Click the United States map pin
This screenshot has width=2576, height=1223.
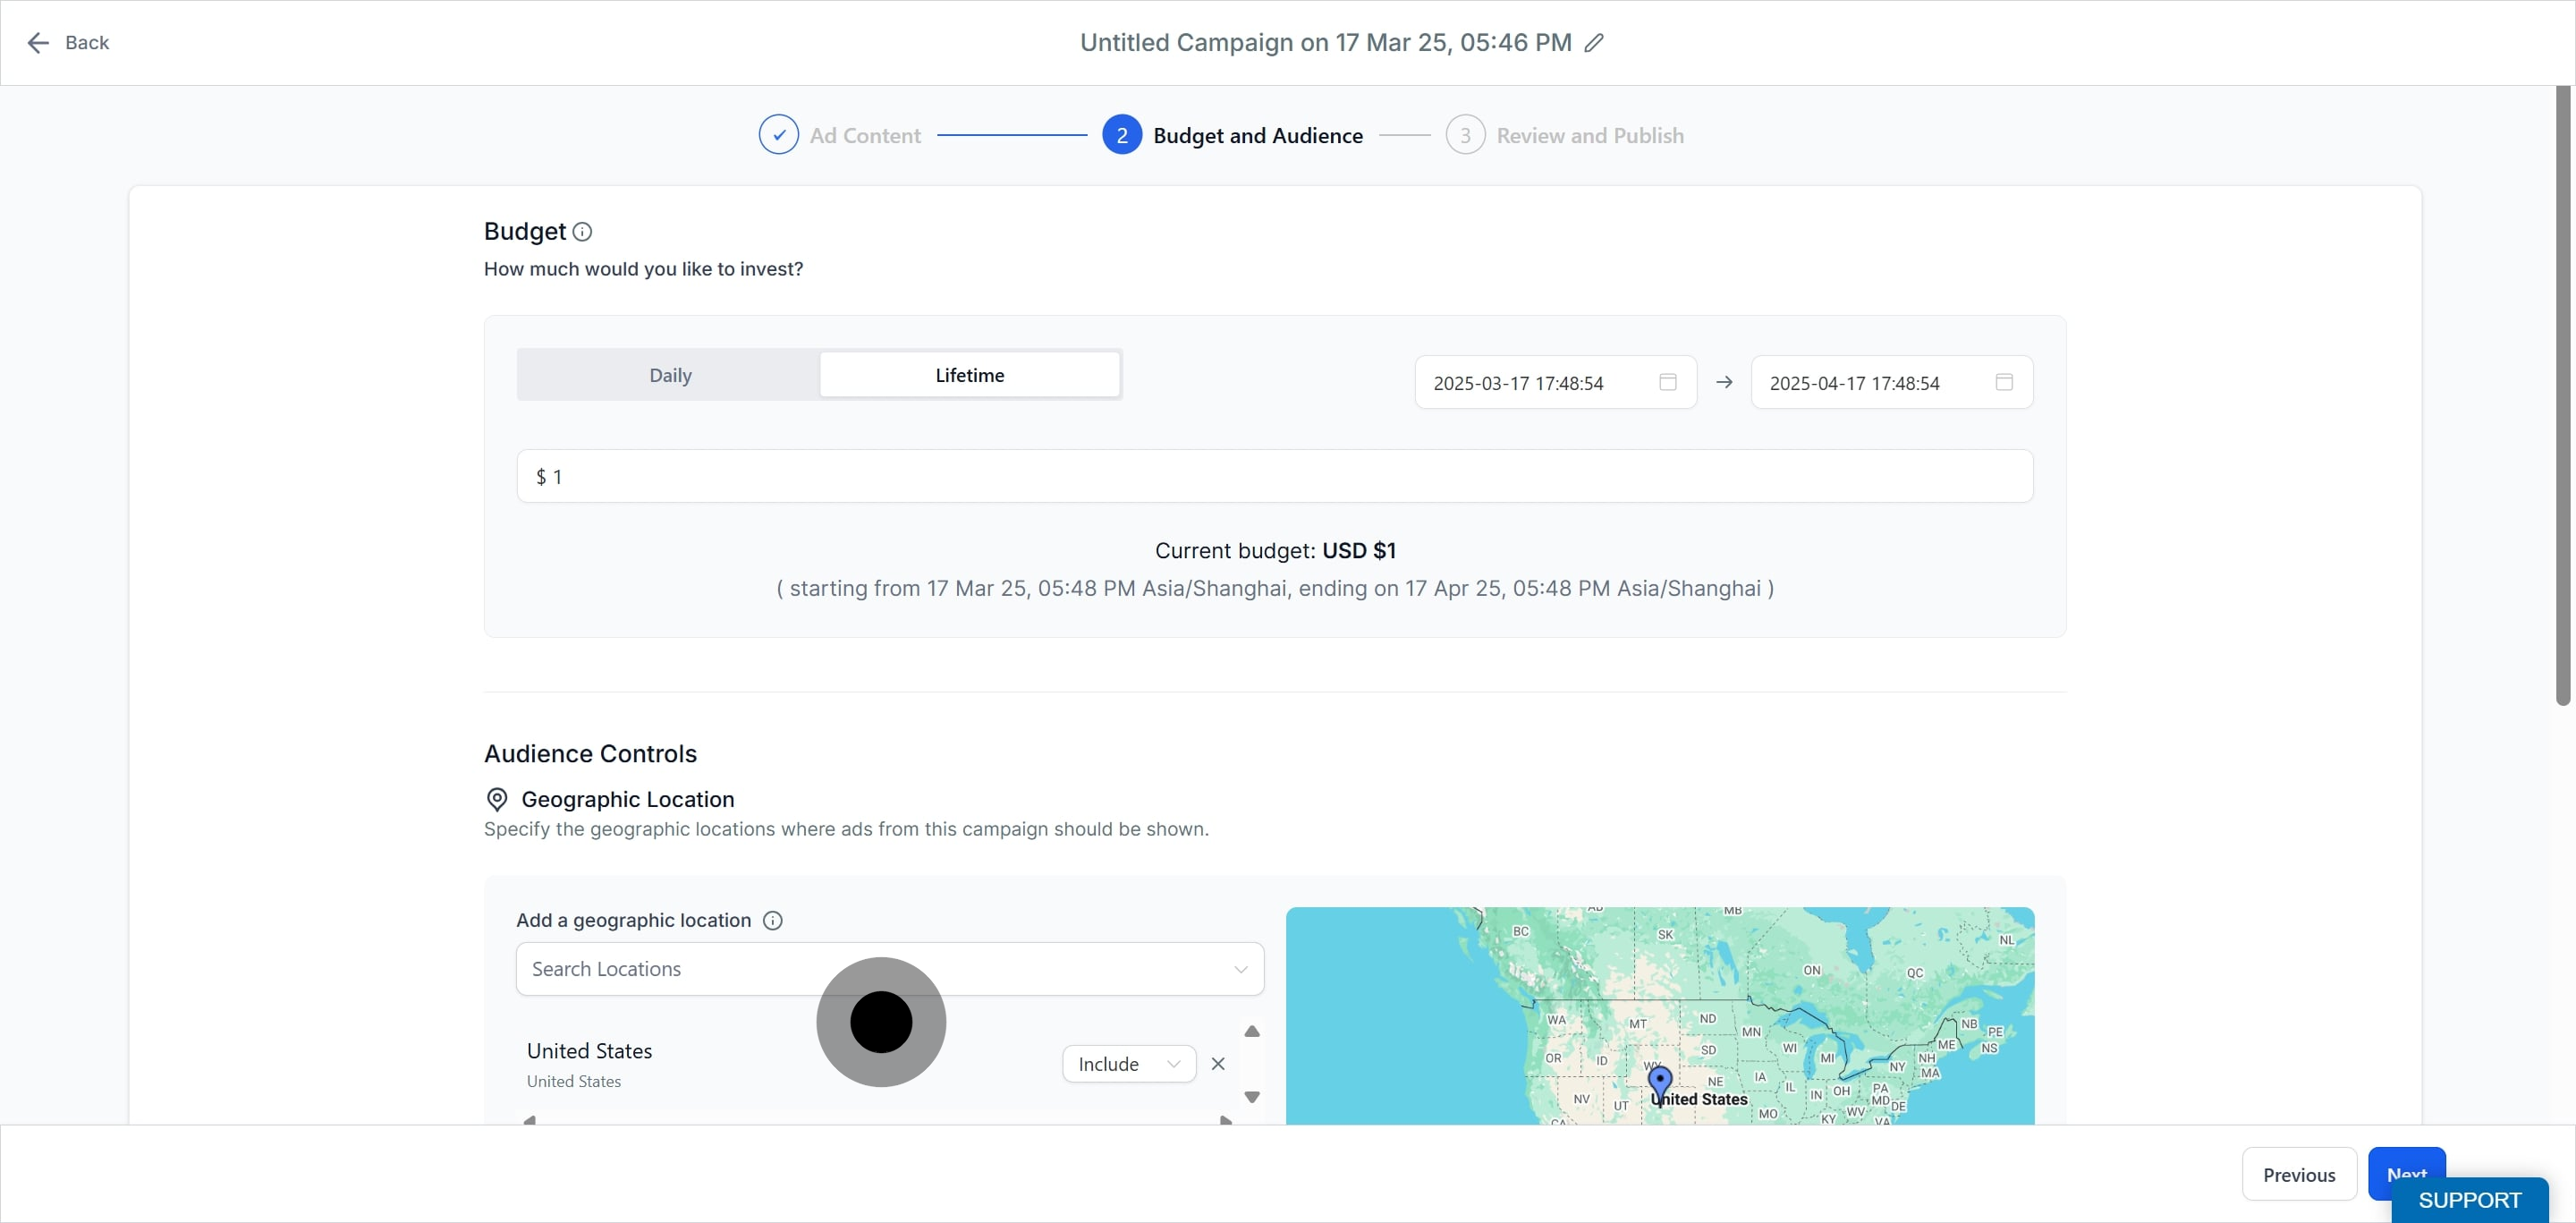point(1660,1083)
